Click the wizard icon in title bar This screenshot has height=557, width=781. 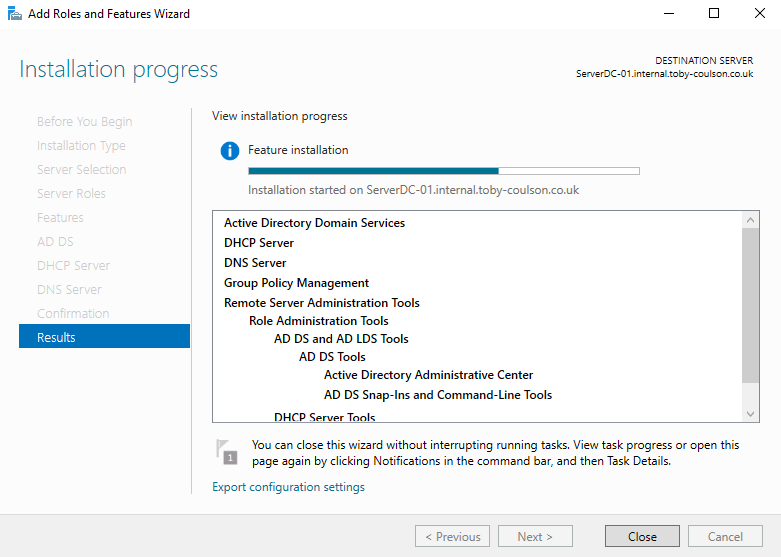point(14,14)
